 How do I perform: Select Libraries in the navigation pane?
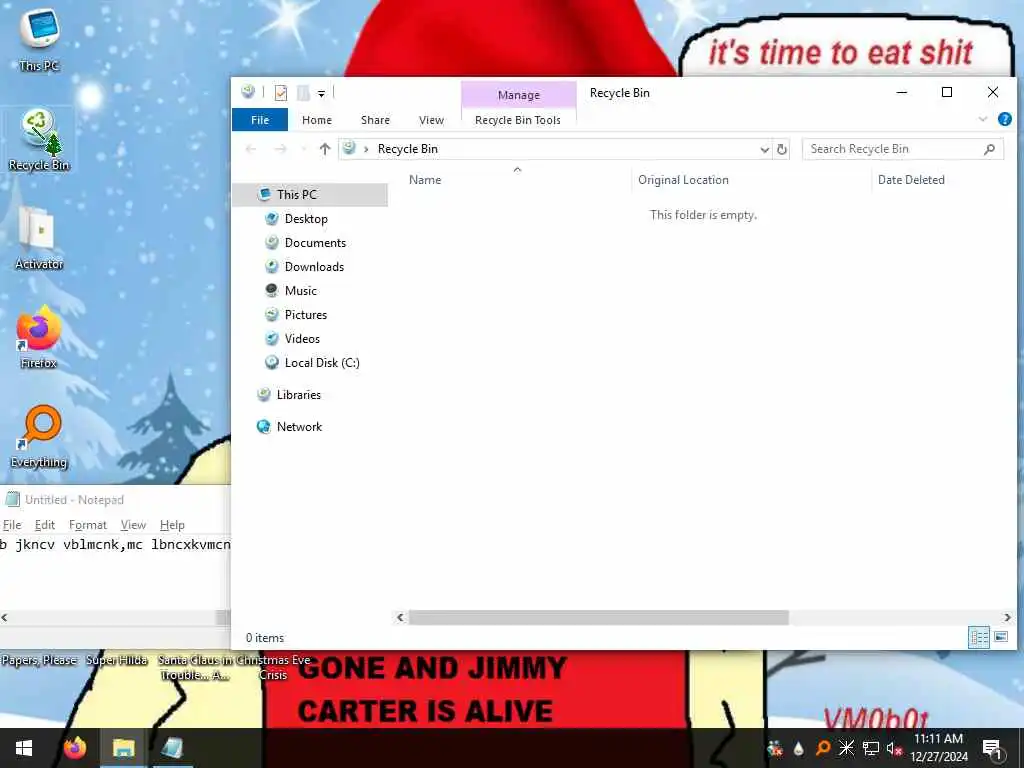[x=298, y=394]
